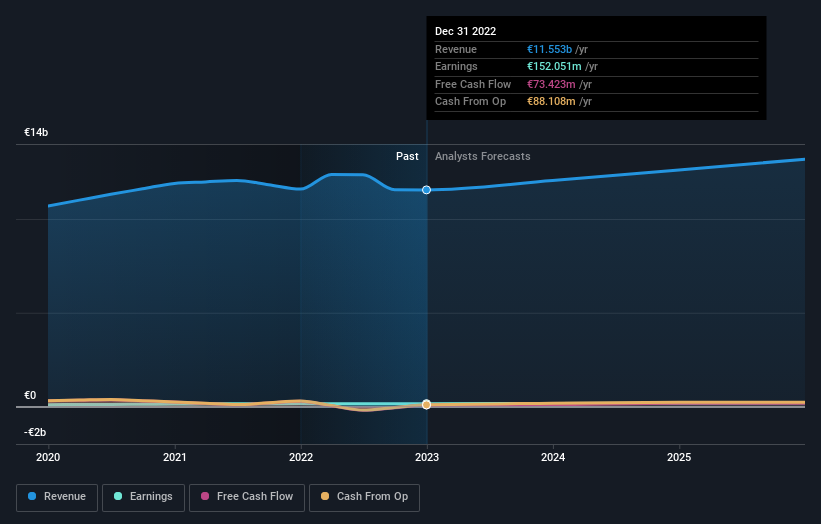Image resolution: width=821 pixels, height=524 pixels.
Task: Toggle the Revenue legend button
Action: tap(57, 497)
